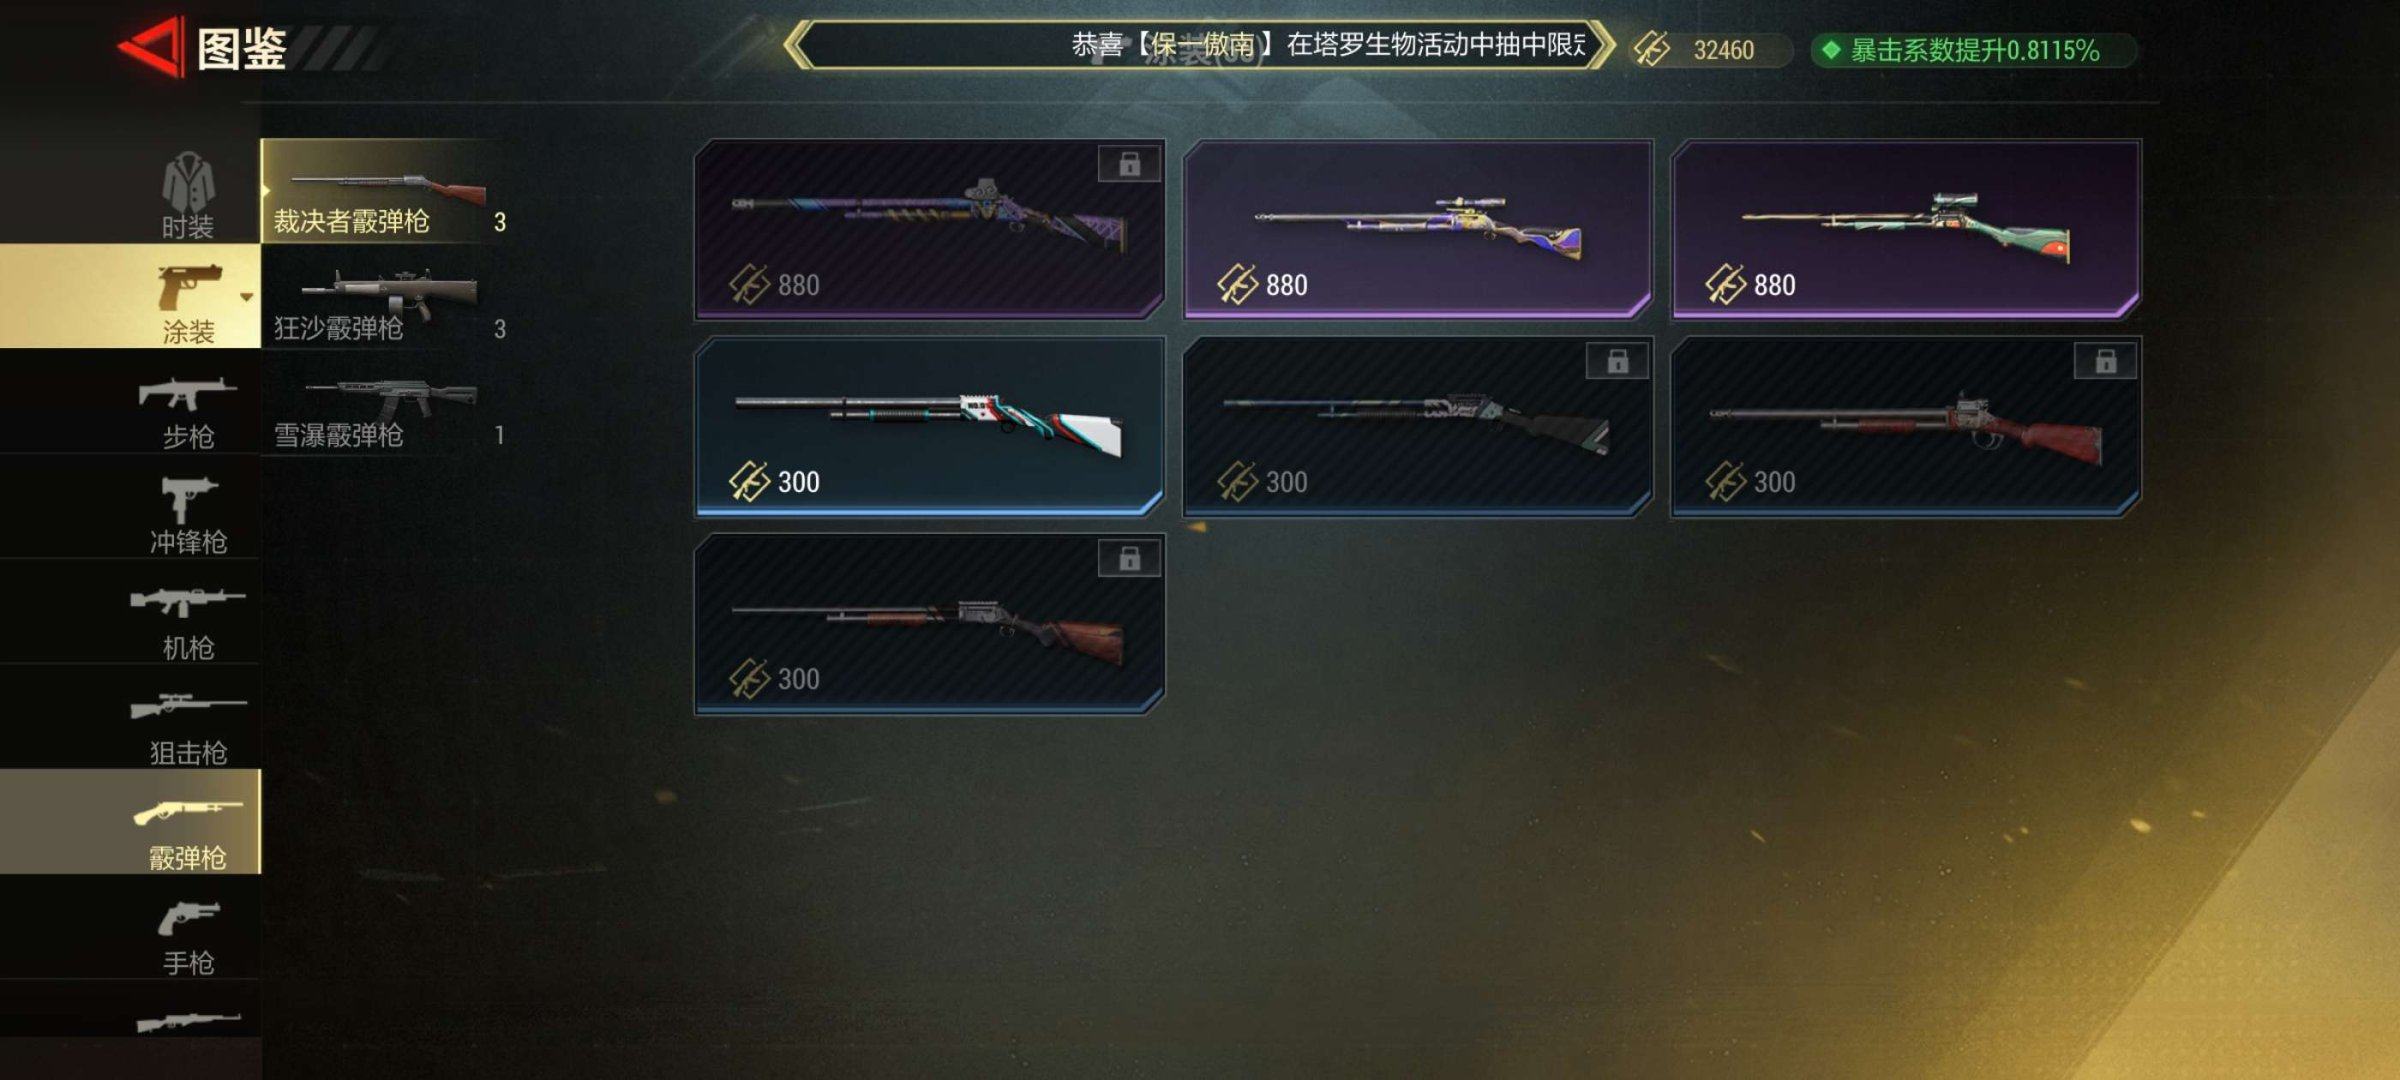Select the 手枪 pistol category icon
Screen dimensions: 2400x1080
point(188,917)
